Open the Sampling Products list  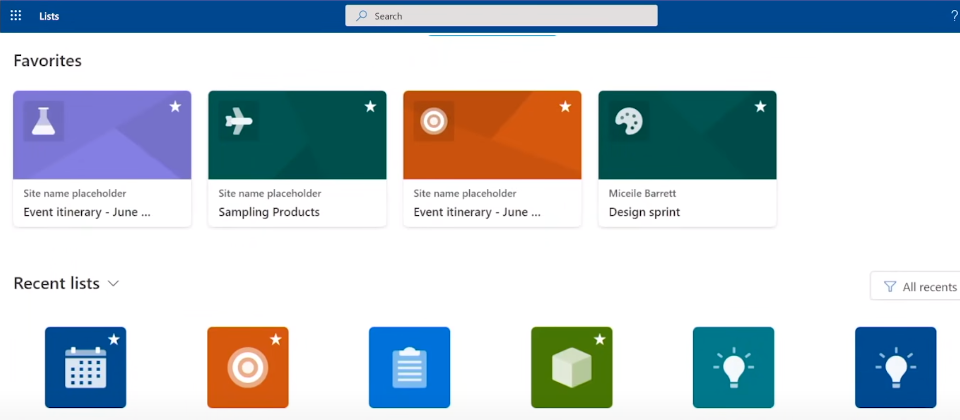tap(269, 212)
